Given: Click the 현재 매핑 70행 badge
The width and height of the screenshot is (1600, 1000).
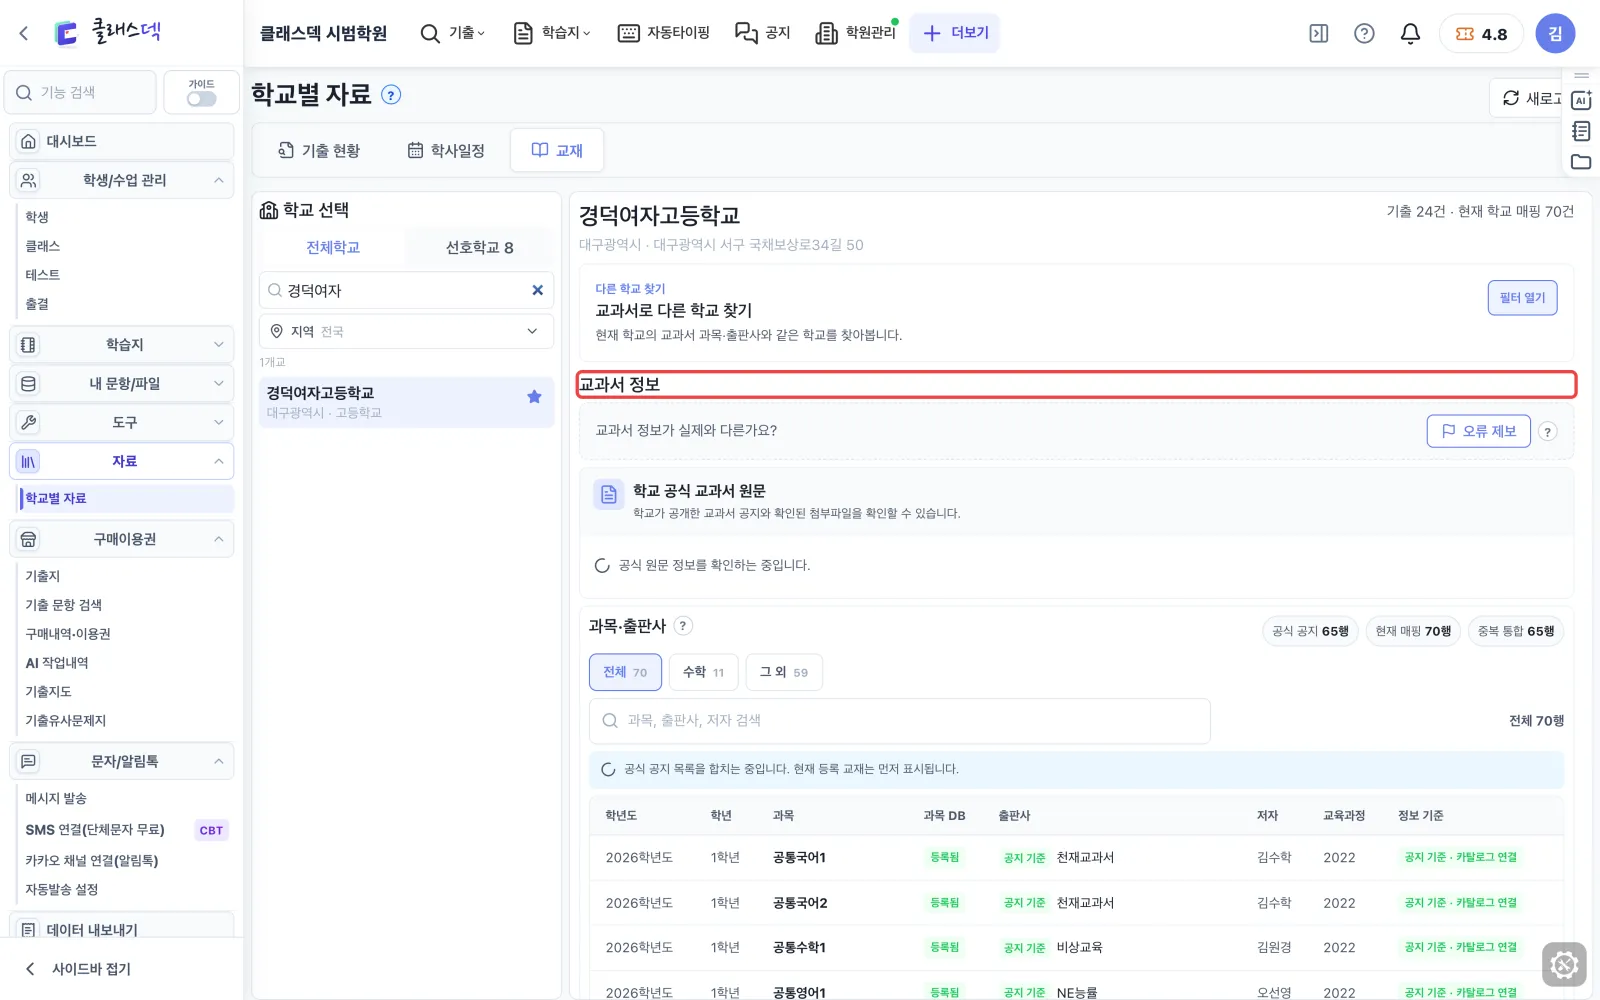Looking at the screenshot, I should coord(1413,631).
